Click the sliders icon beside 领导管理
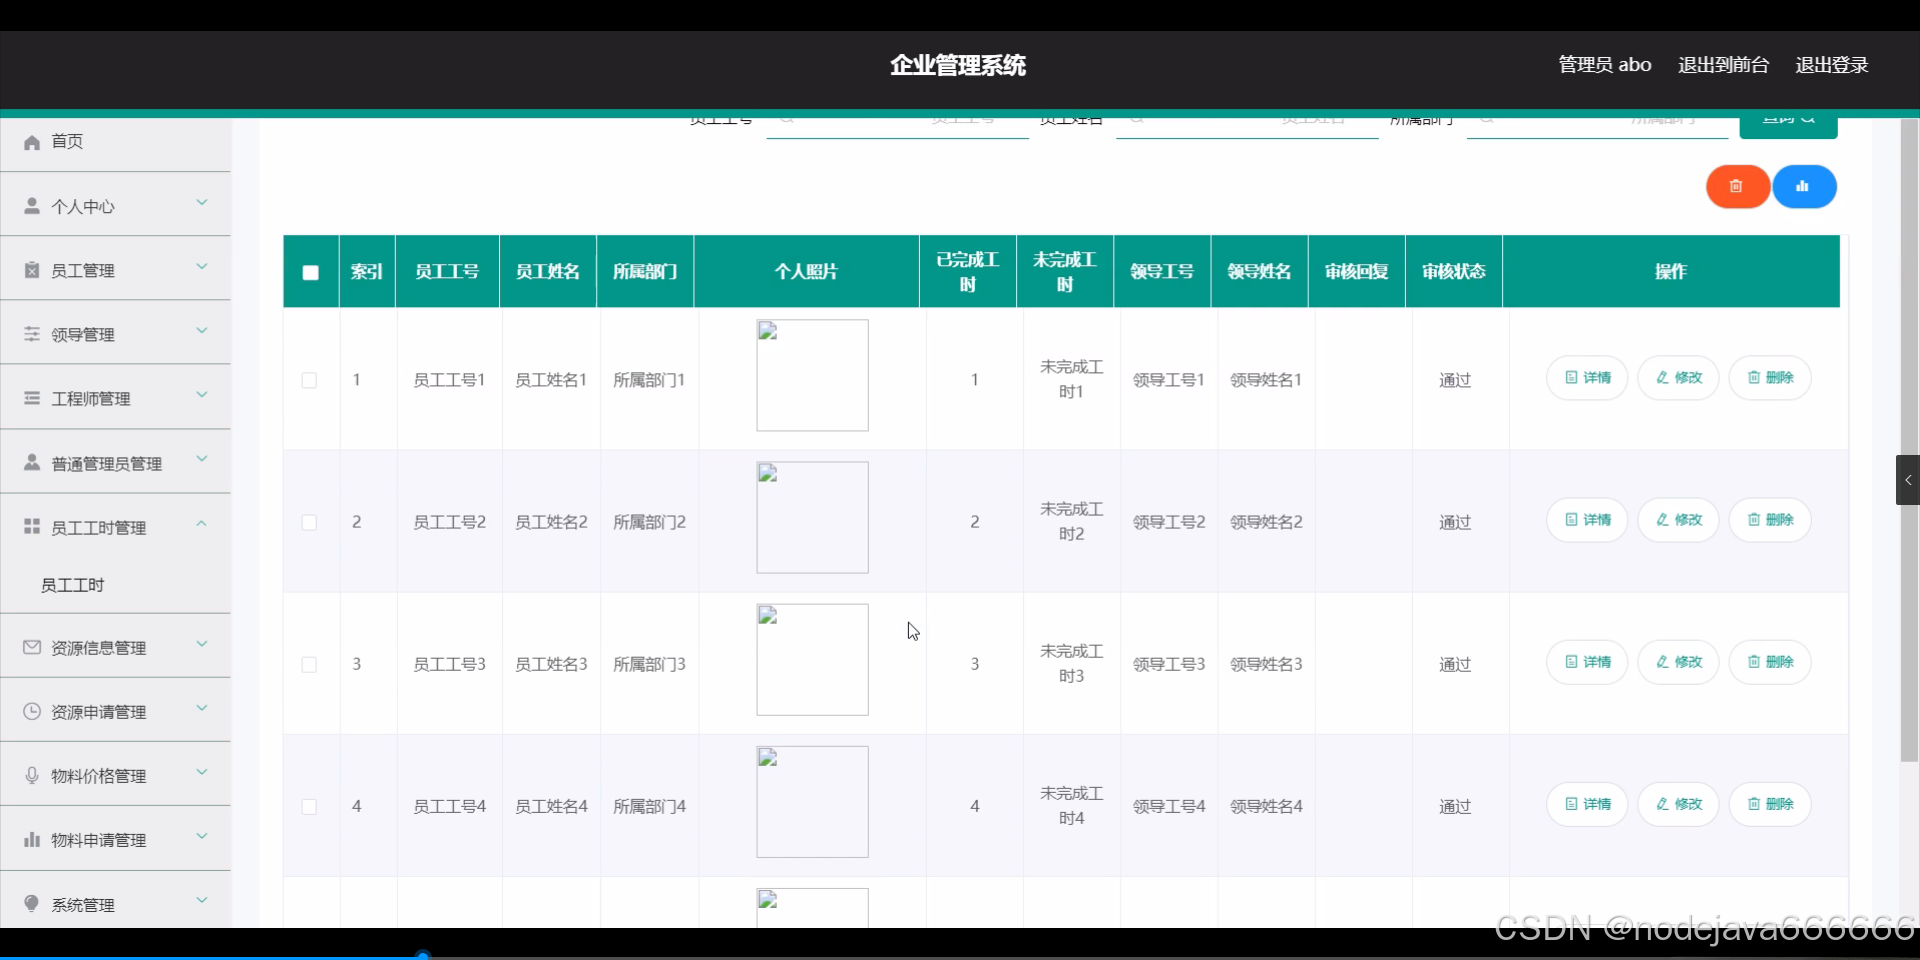This screenshot has height=960, width=1920. [32, 334]
